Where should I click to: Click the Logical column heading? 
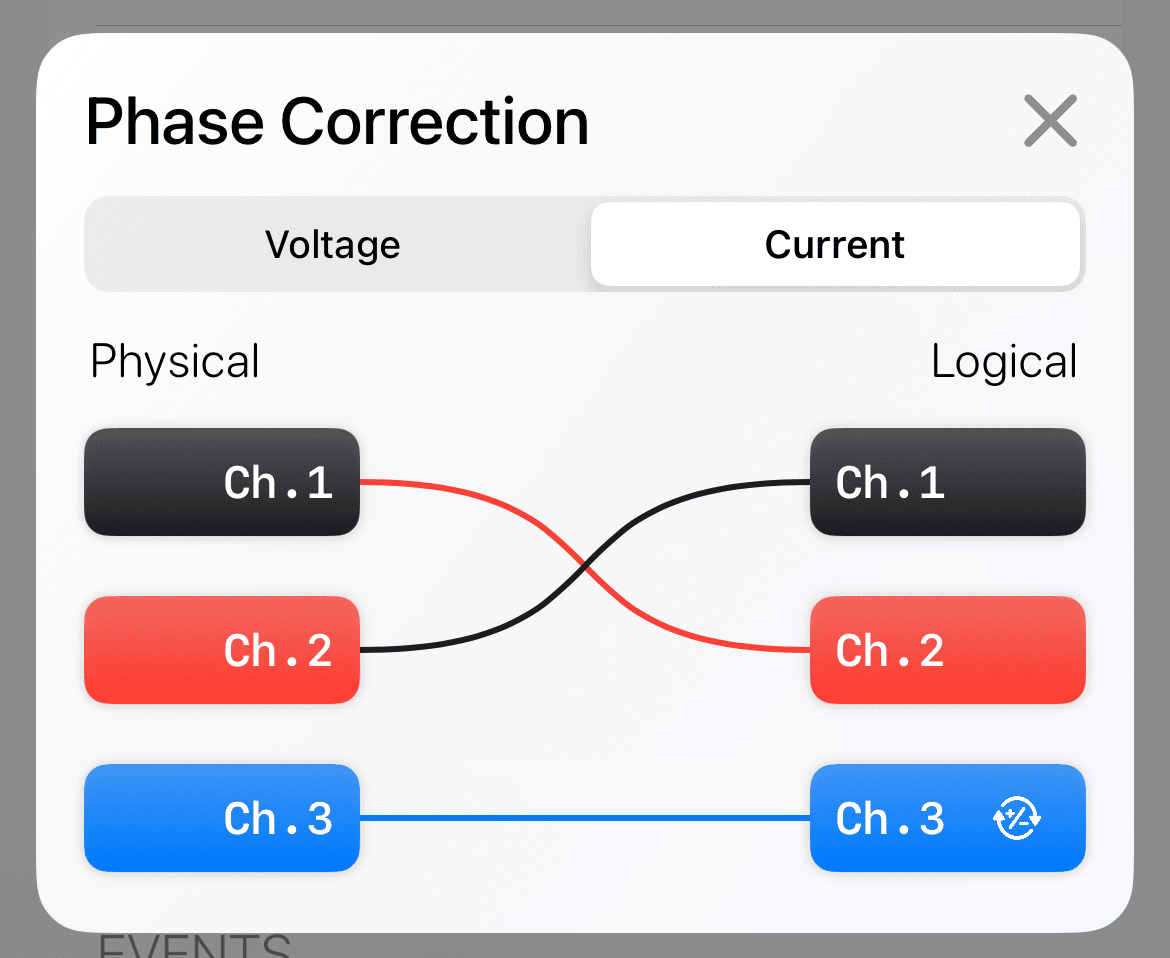click(1004, 362)
